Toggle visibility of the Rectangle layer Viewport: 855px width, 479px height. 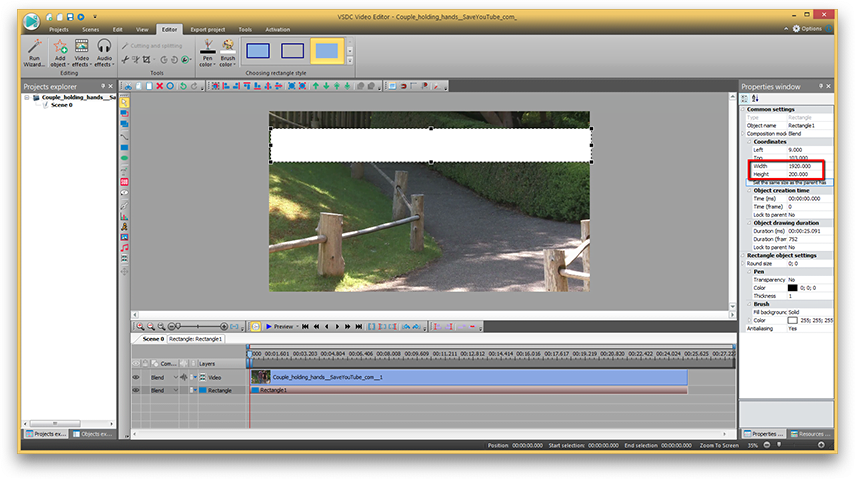136,390
